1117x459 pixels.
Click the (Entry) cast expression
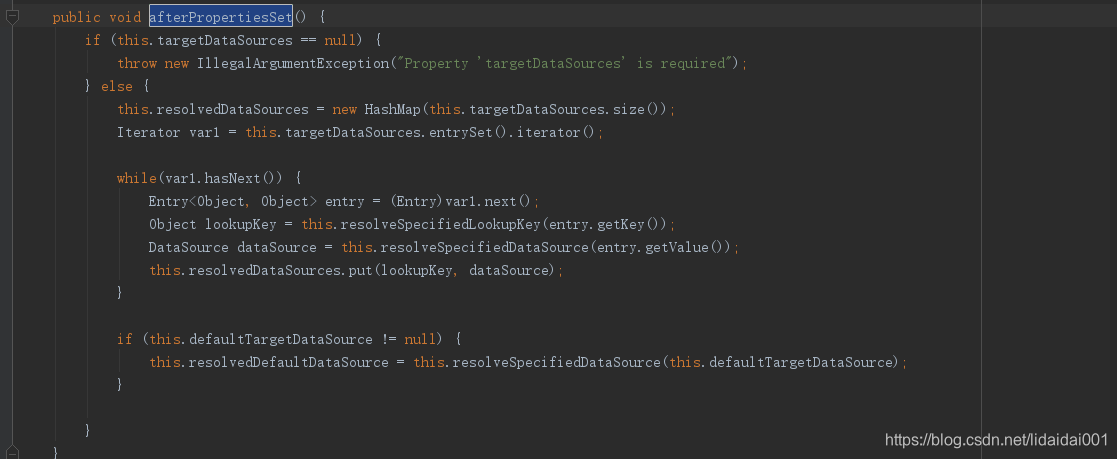(418, 201)
